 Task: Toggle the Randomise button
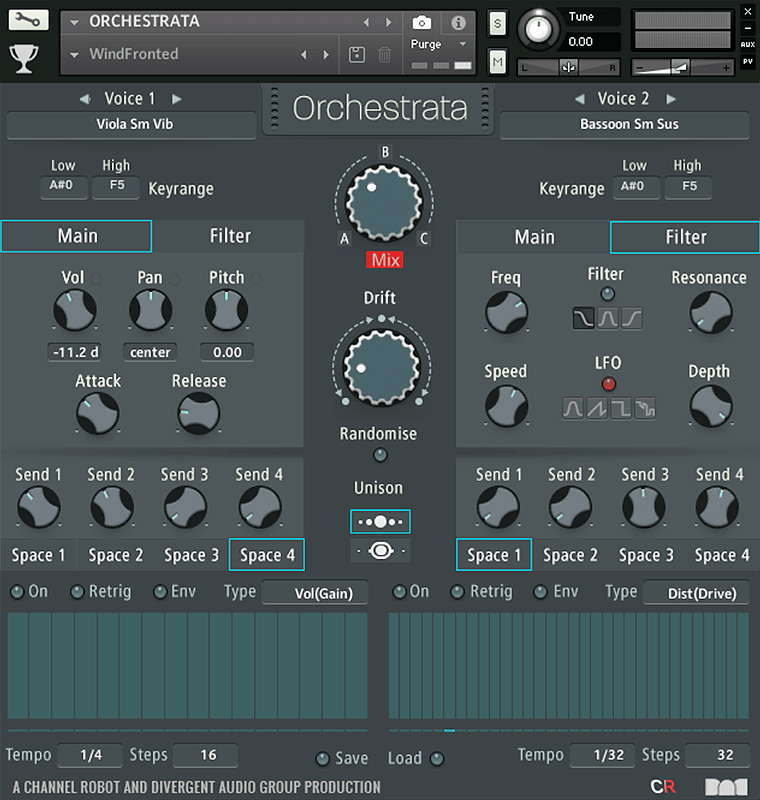379,456
